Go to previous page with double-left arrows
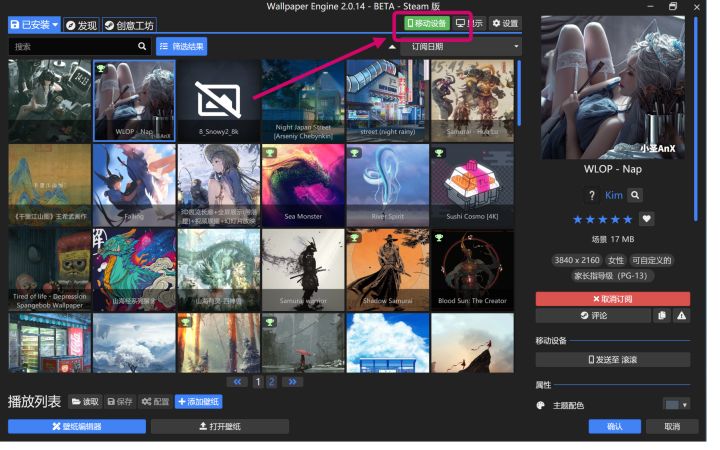Viewport: 720px width, 450px height. point(237,382)
